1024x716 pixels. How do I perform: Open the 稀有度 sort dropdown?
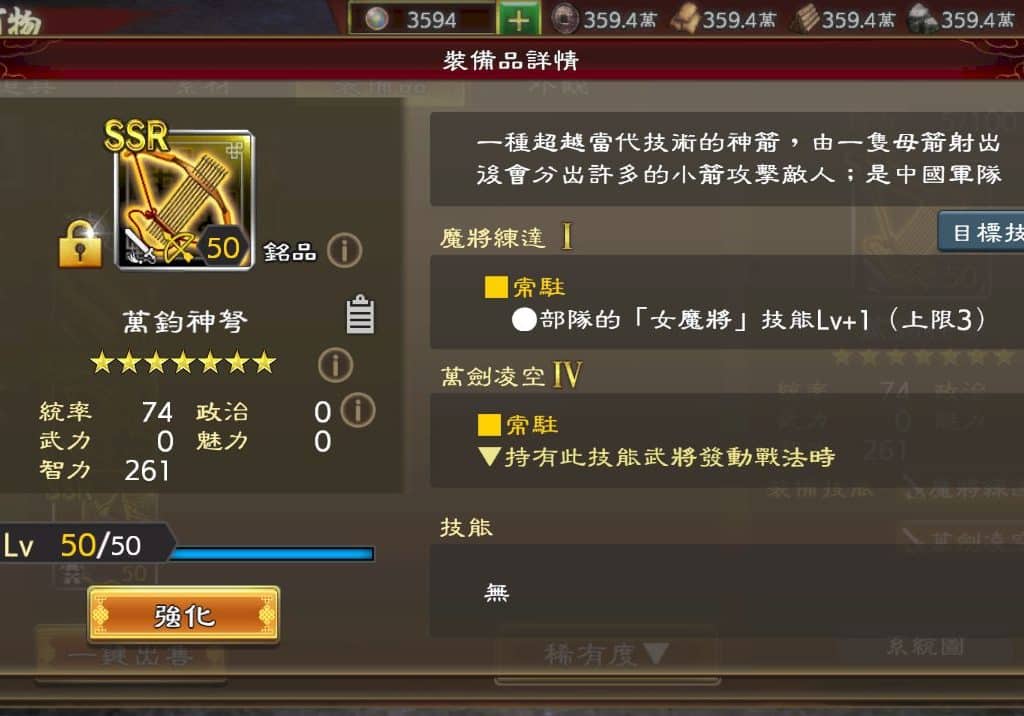coord(606,654)
